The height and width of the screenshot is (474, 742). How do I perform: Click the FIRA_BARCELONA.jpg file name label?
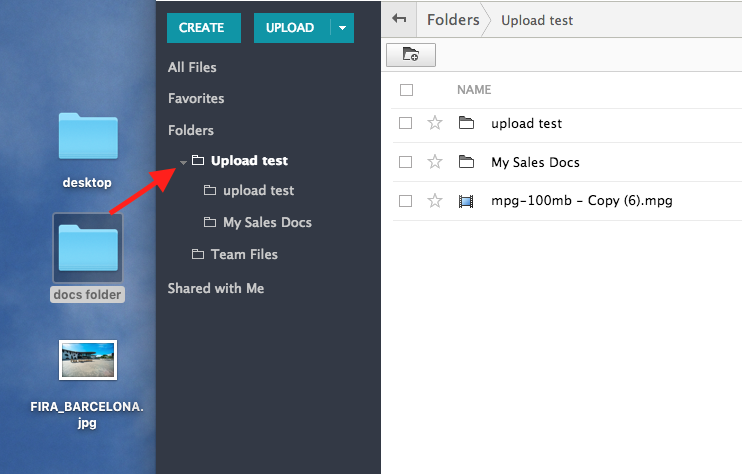(87, 414)
